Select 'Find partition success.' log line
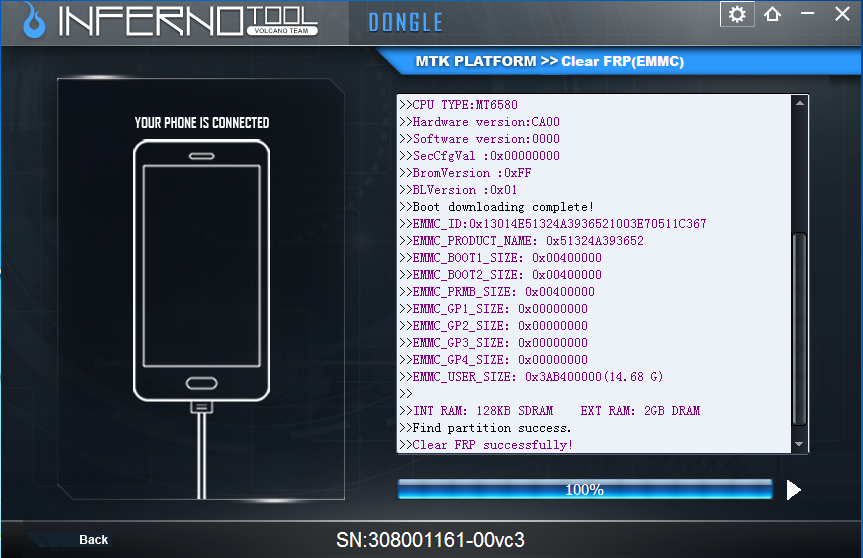 point(485,428)
